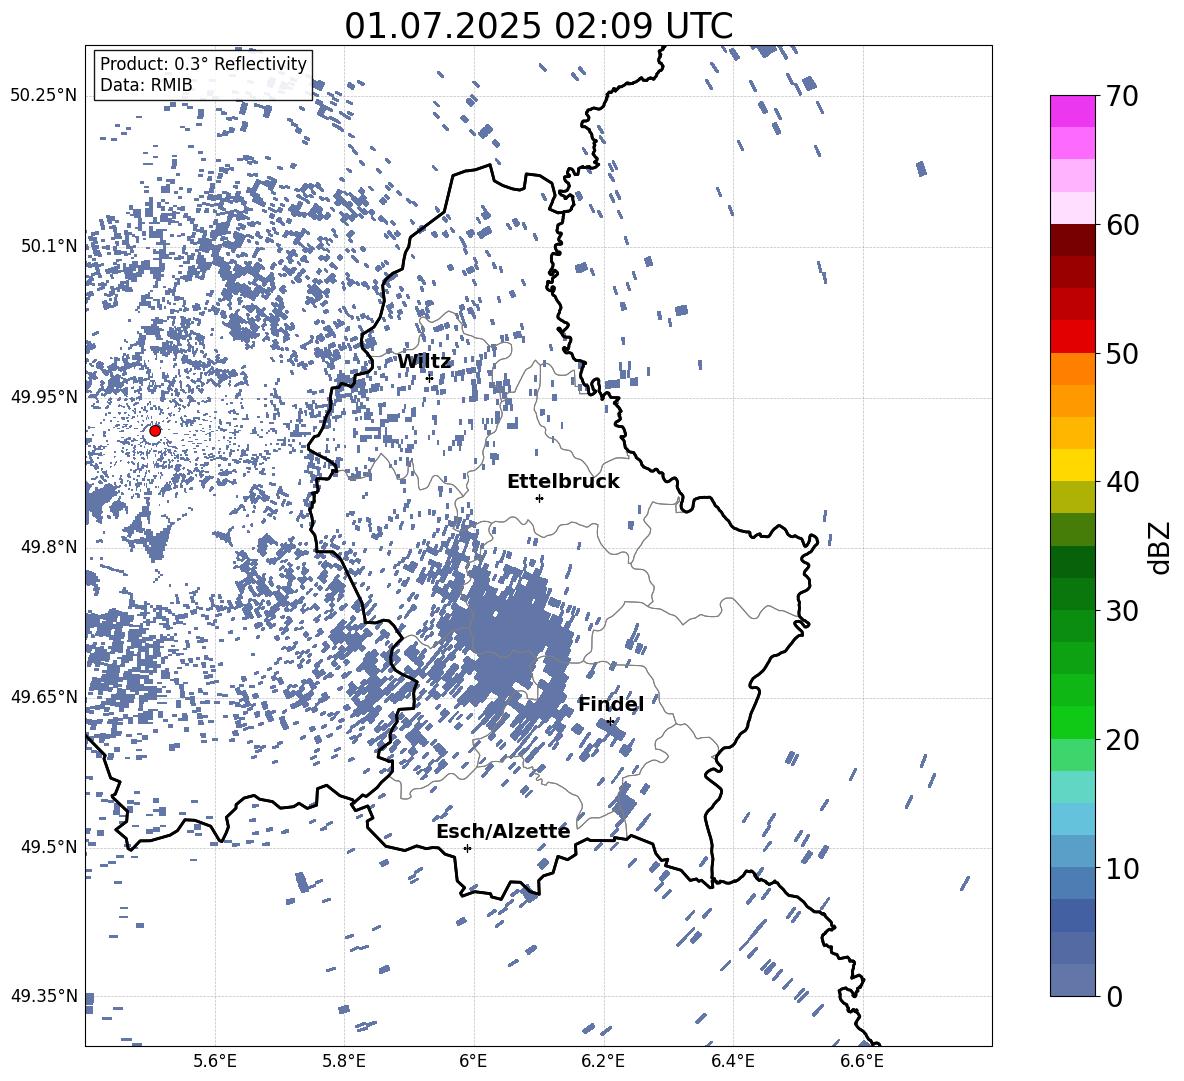Click the 49.95°N latitude label
The image size is (1184, 1081).
pyautogui.click(x=44, y=396)
